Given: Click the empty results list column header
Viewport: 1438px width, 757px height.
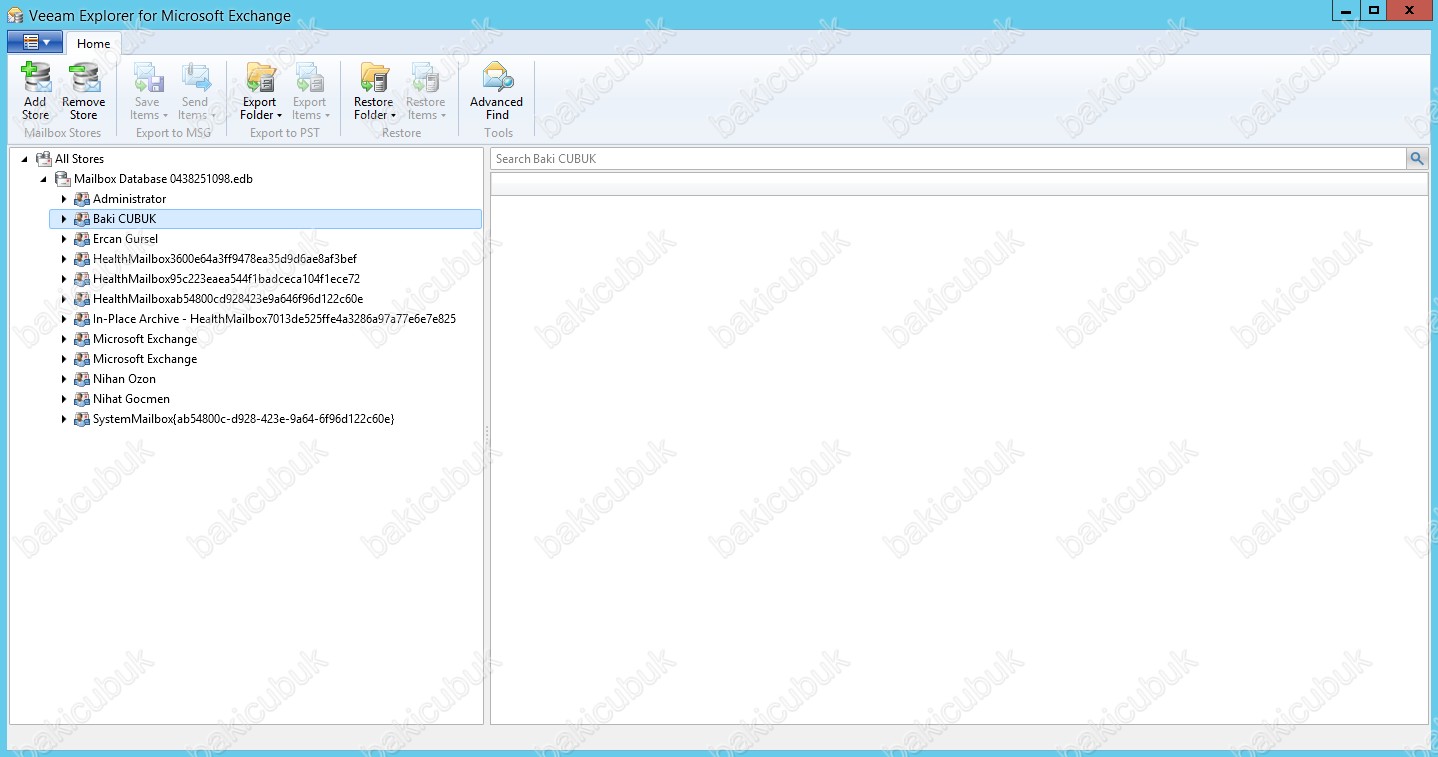Looking at the screenshot, I should (x=959, y=184).
